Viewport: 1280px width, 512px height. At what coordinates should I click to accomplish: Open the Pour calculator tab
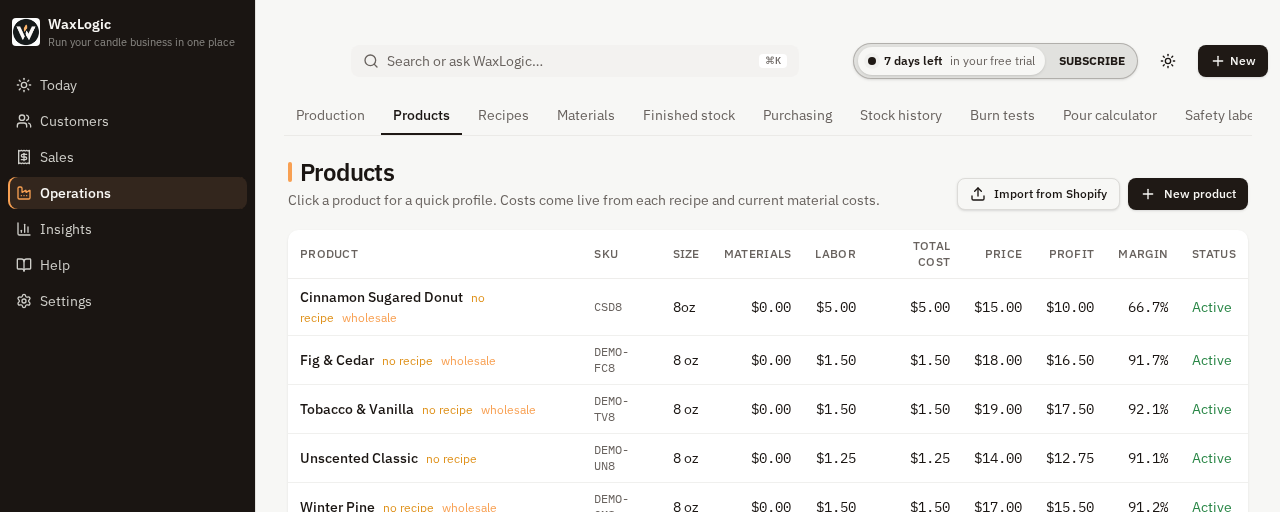click(x=1110, y=115)
